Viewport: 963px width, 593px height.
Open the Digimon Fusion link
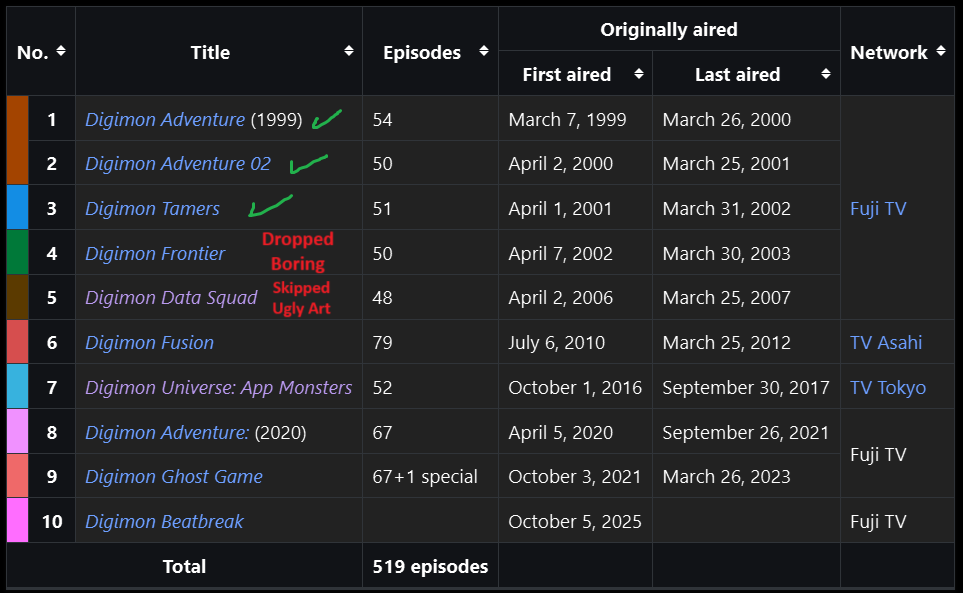[x=150, y=342]
